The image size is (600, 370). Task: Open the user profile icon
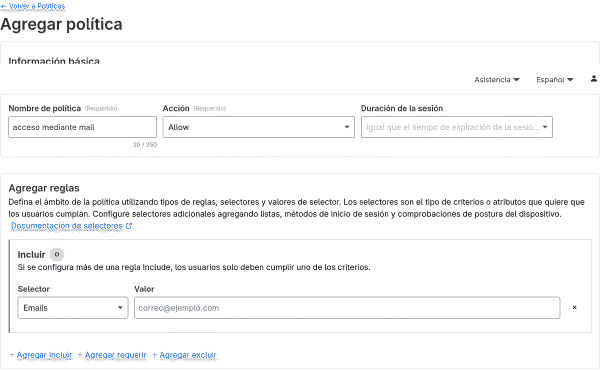coord(593,79)
